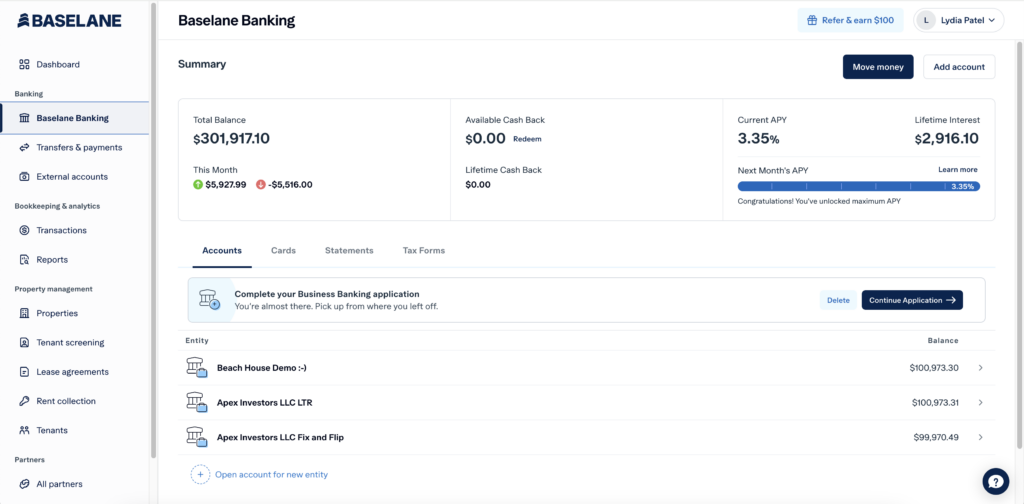The image size is (1024, 504).
Task: Click the Beach House Demo entity icon
Action: (197, 368)
